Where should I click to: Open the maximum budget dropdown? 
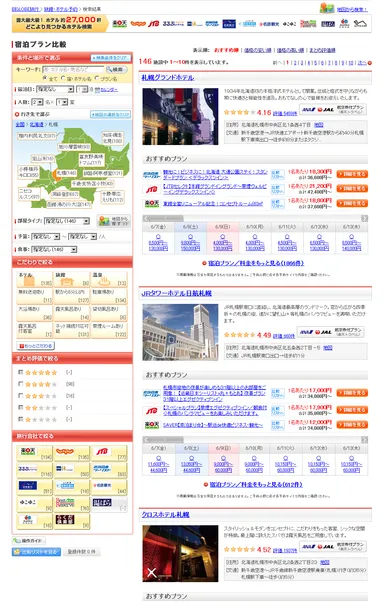[x=82, y=237]
